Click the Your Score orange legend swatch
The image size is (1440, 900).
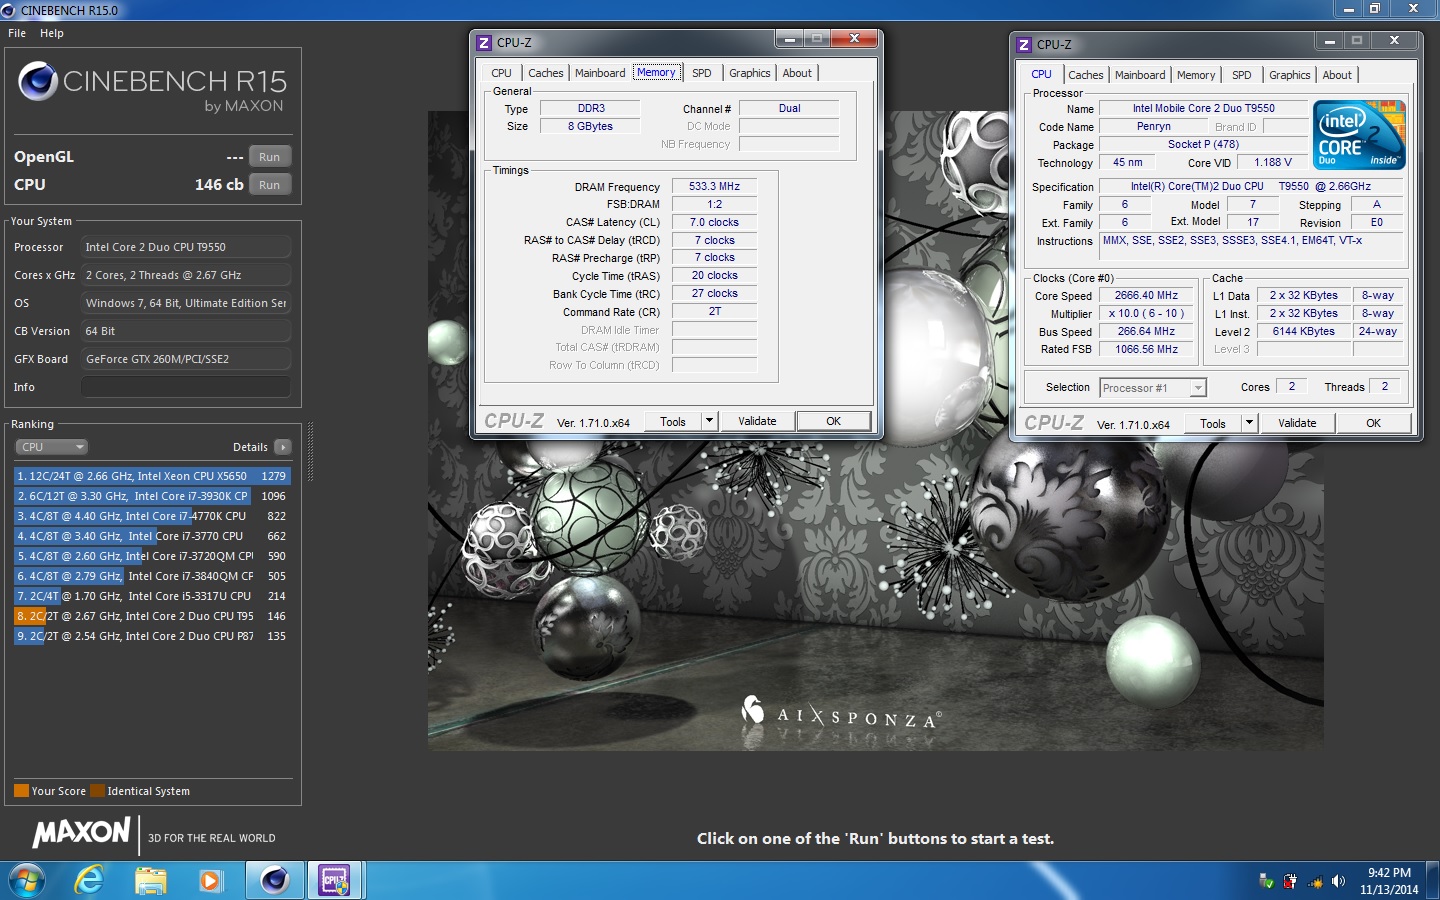click(21, 791)
